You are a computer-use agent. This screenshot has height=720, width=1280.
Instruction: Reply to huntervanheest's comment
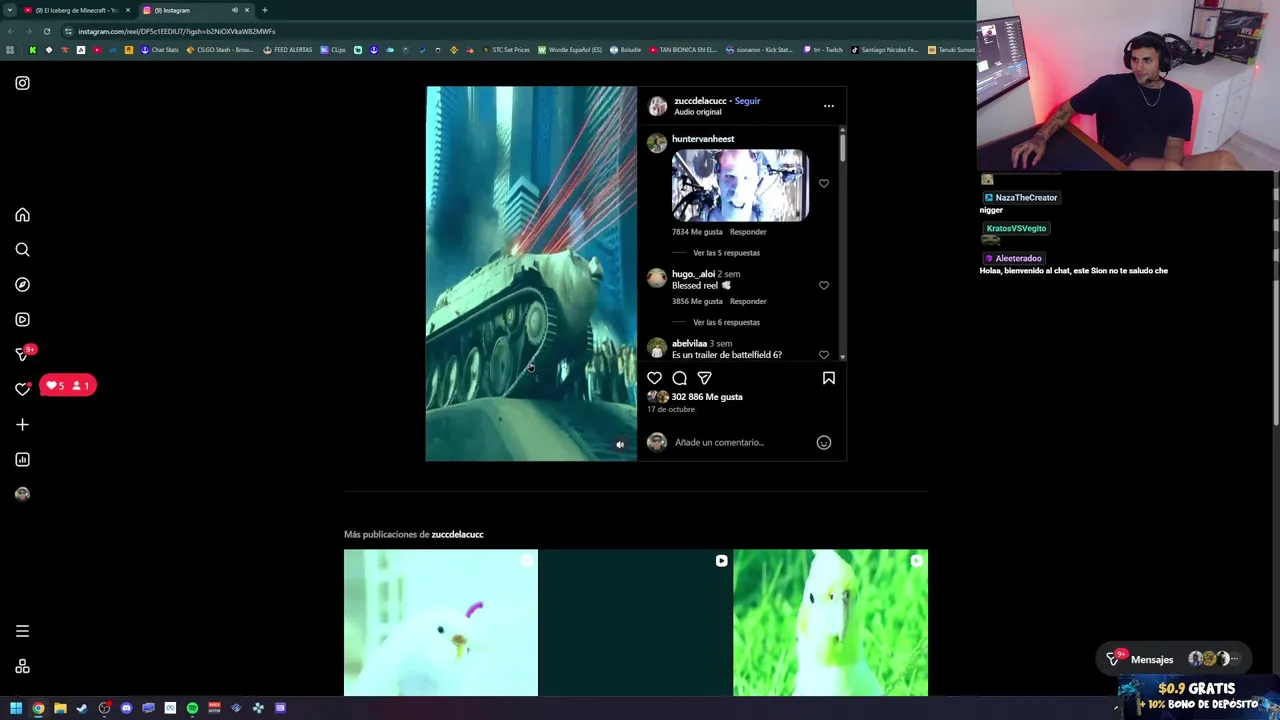[748, 232]
